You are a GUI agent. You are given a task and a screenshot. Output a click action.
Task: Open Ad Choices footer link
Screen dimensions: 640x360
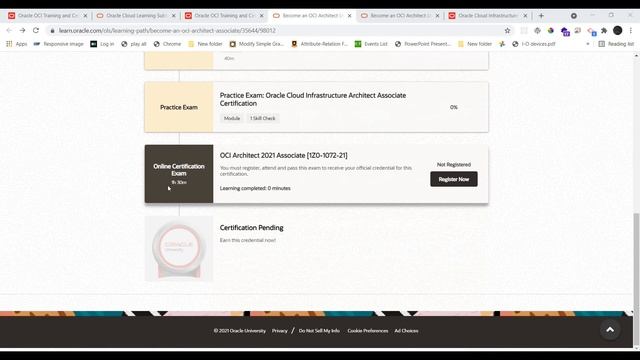[x=406, y=331]
